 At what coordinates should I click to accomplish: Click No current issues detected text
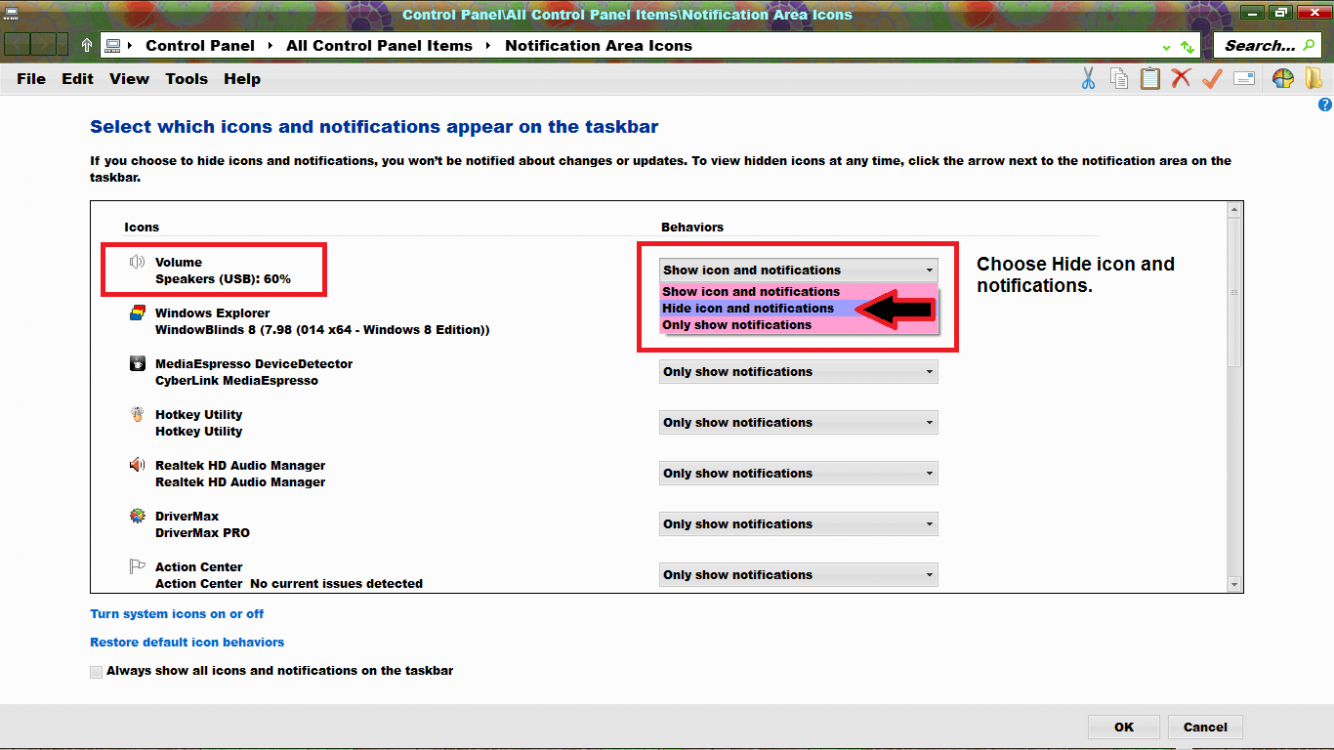pos(336,584)
